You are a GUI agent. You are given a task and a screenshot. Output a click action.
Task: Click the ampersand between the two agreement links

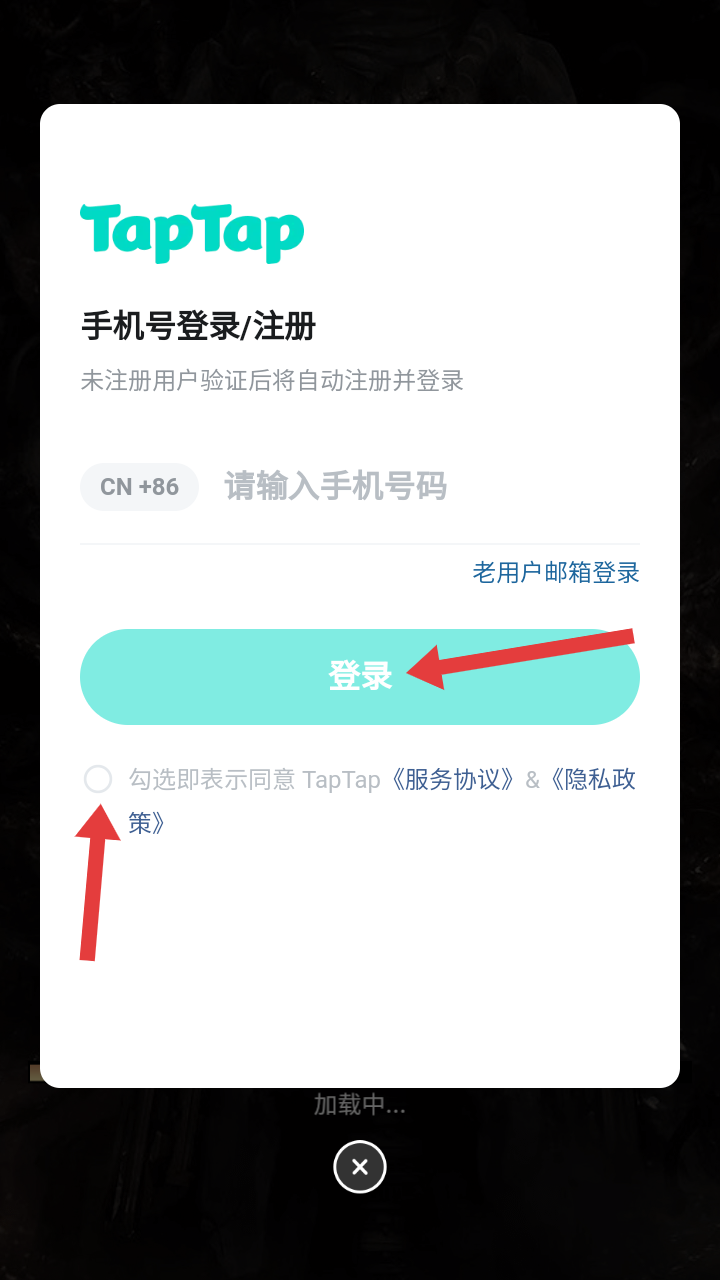532,780
